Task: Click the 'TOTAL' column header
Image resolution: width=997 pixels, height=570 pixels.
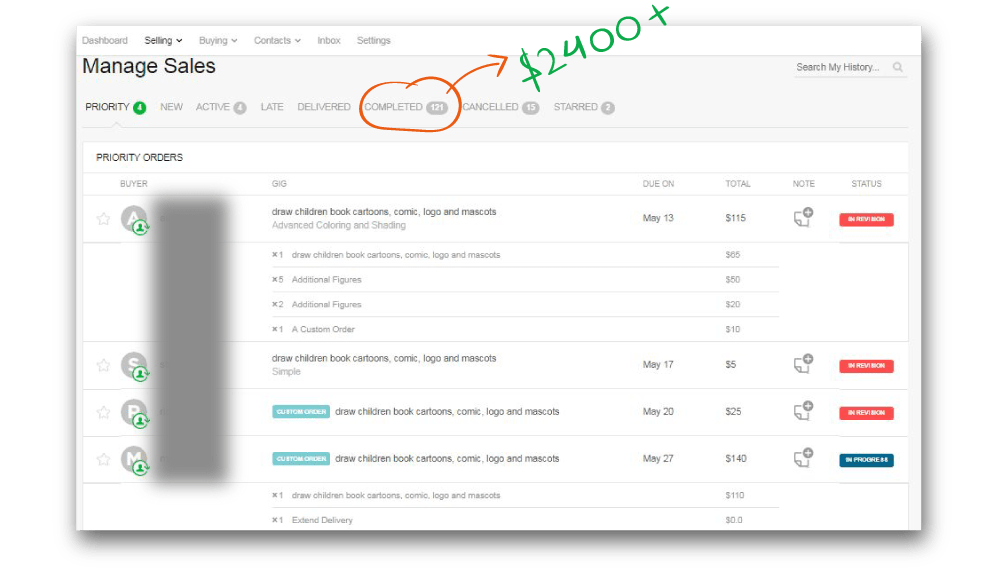Action: (x=738, y=184)
